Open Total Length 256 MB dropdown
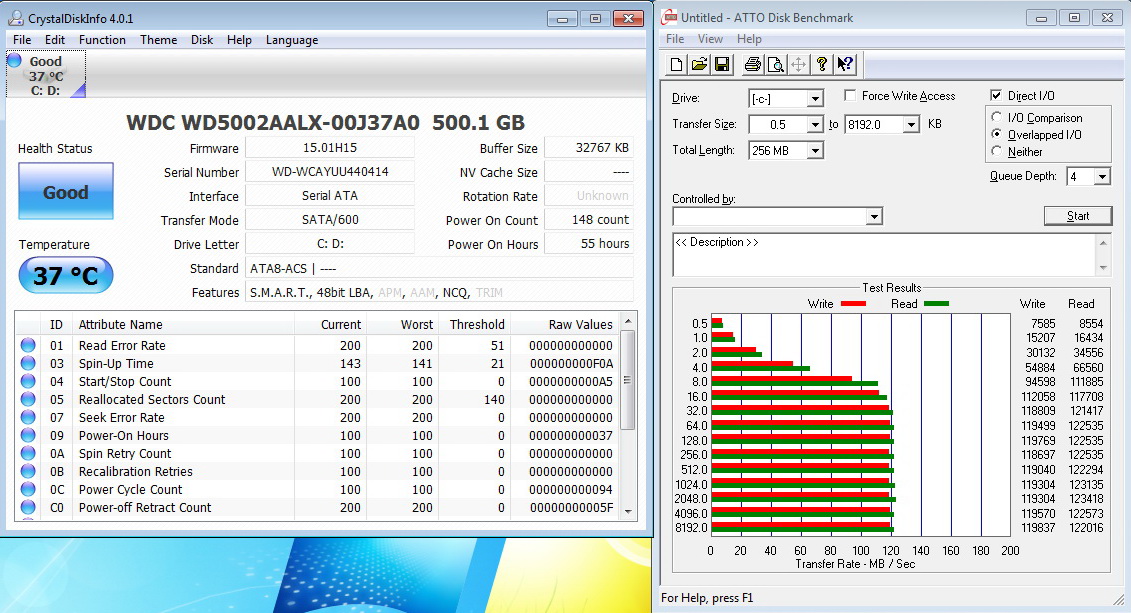 [x=815, y=151]
